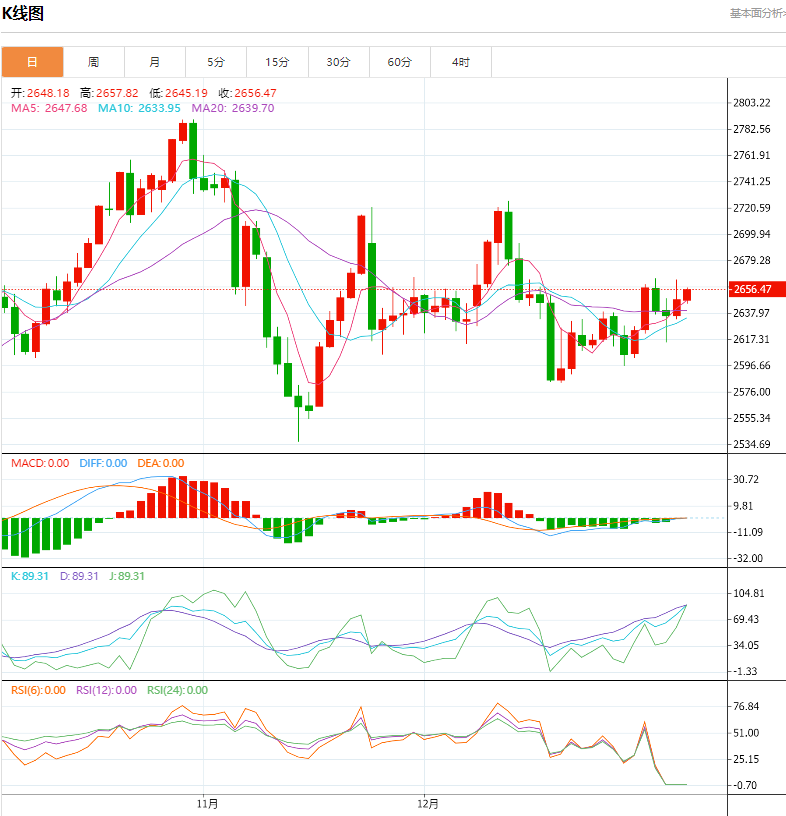The height and width of the screenshot is (816, 786).
Task: Switch to the 月 monthly tab
Action: point(154,62)
